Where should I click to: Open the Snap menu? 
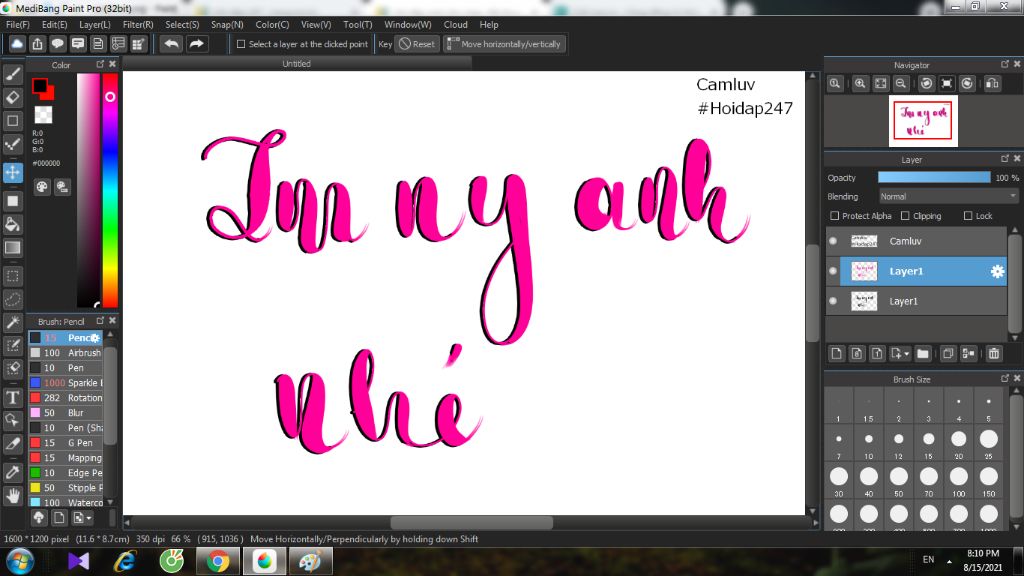[x=227, y=24]
